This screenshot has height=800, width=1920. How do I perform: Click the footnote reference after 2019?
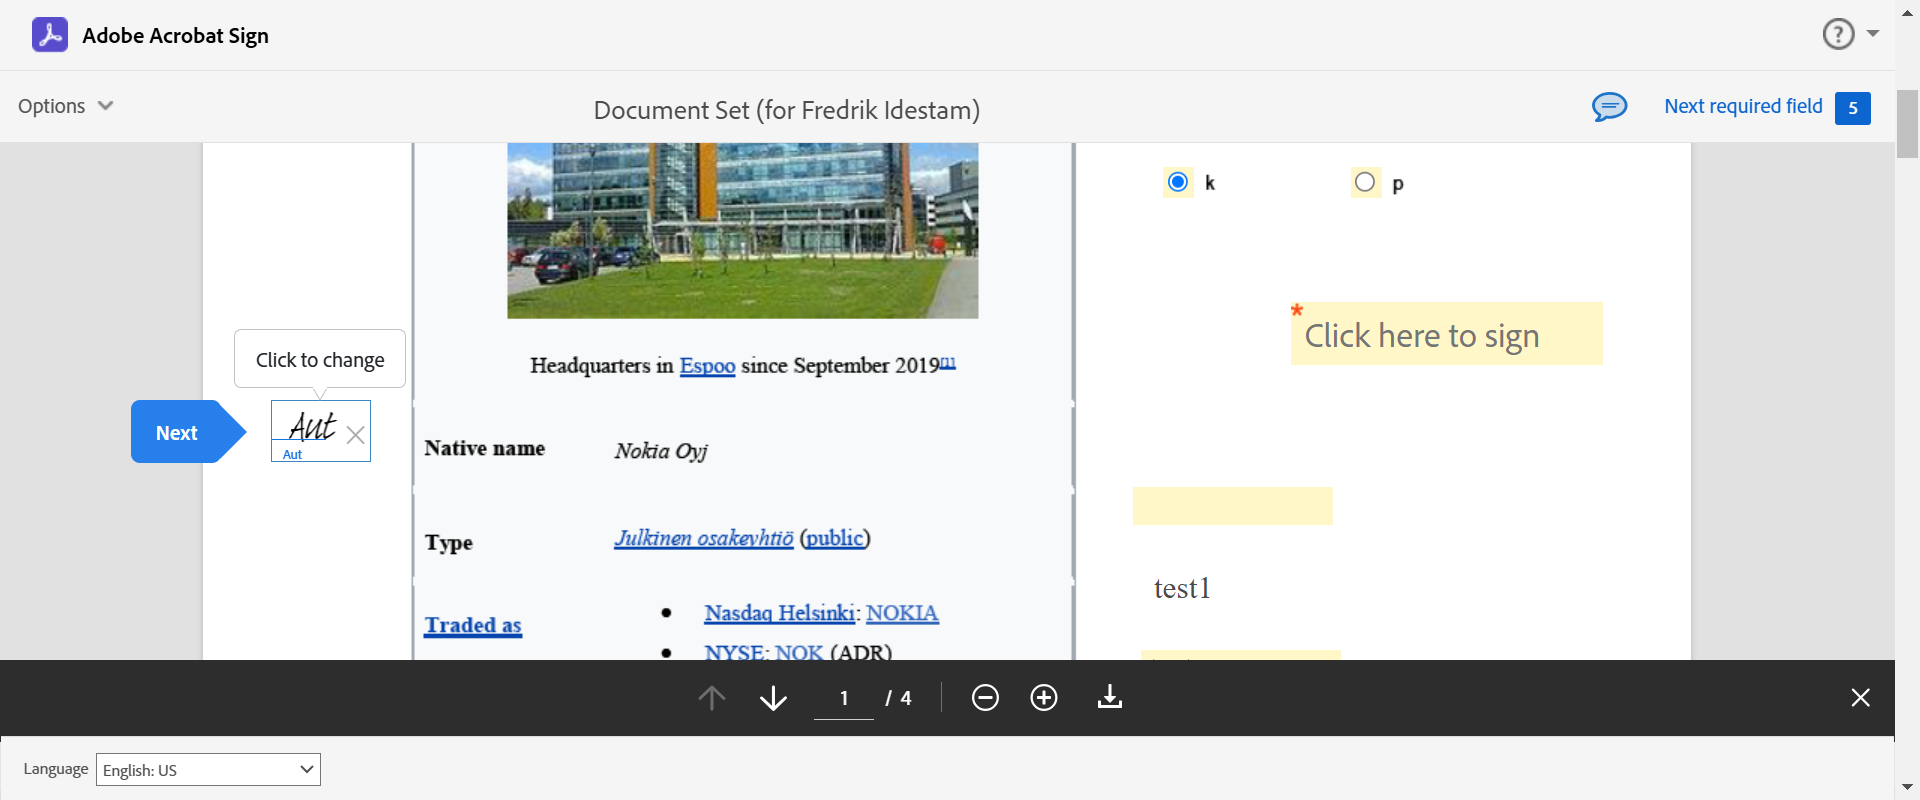(948, 362)
